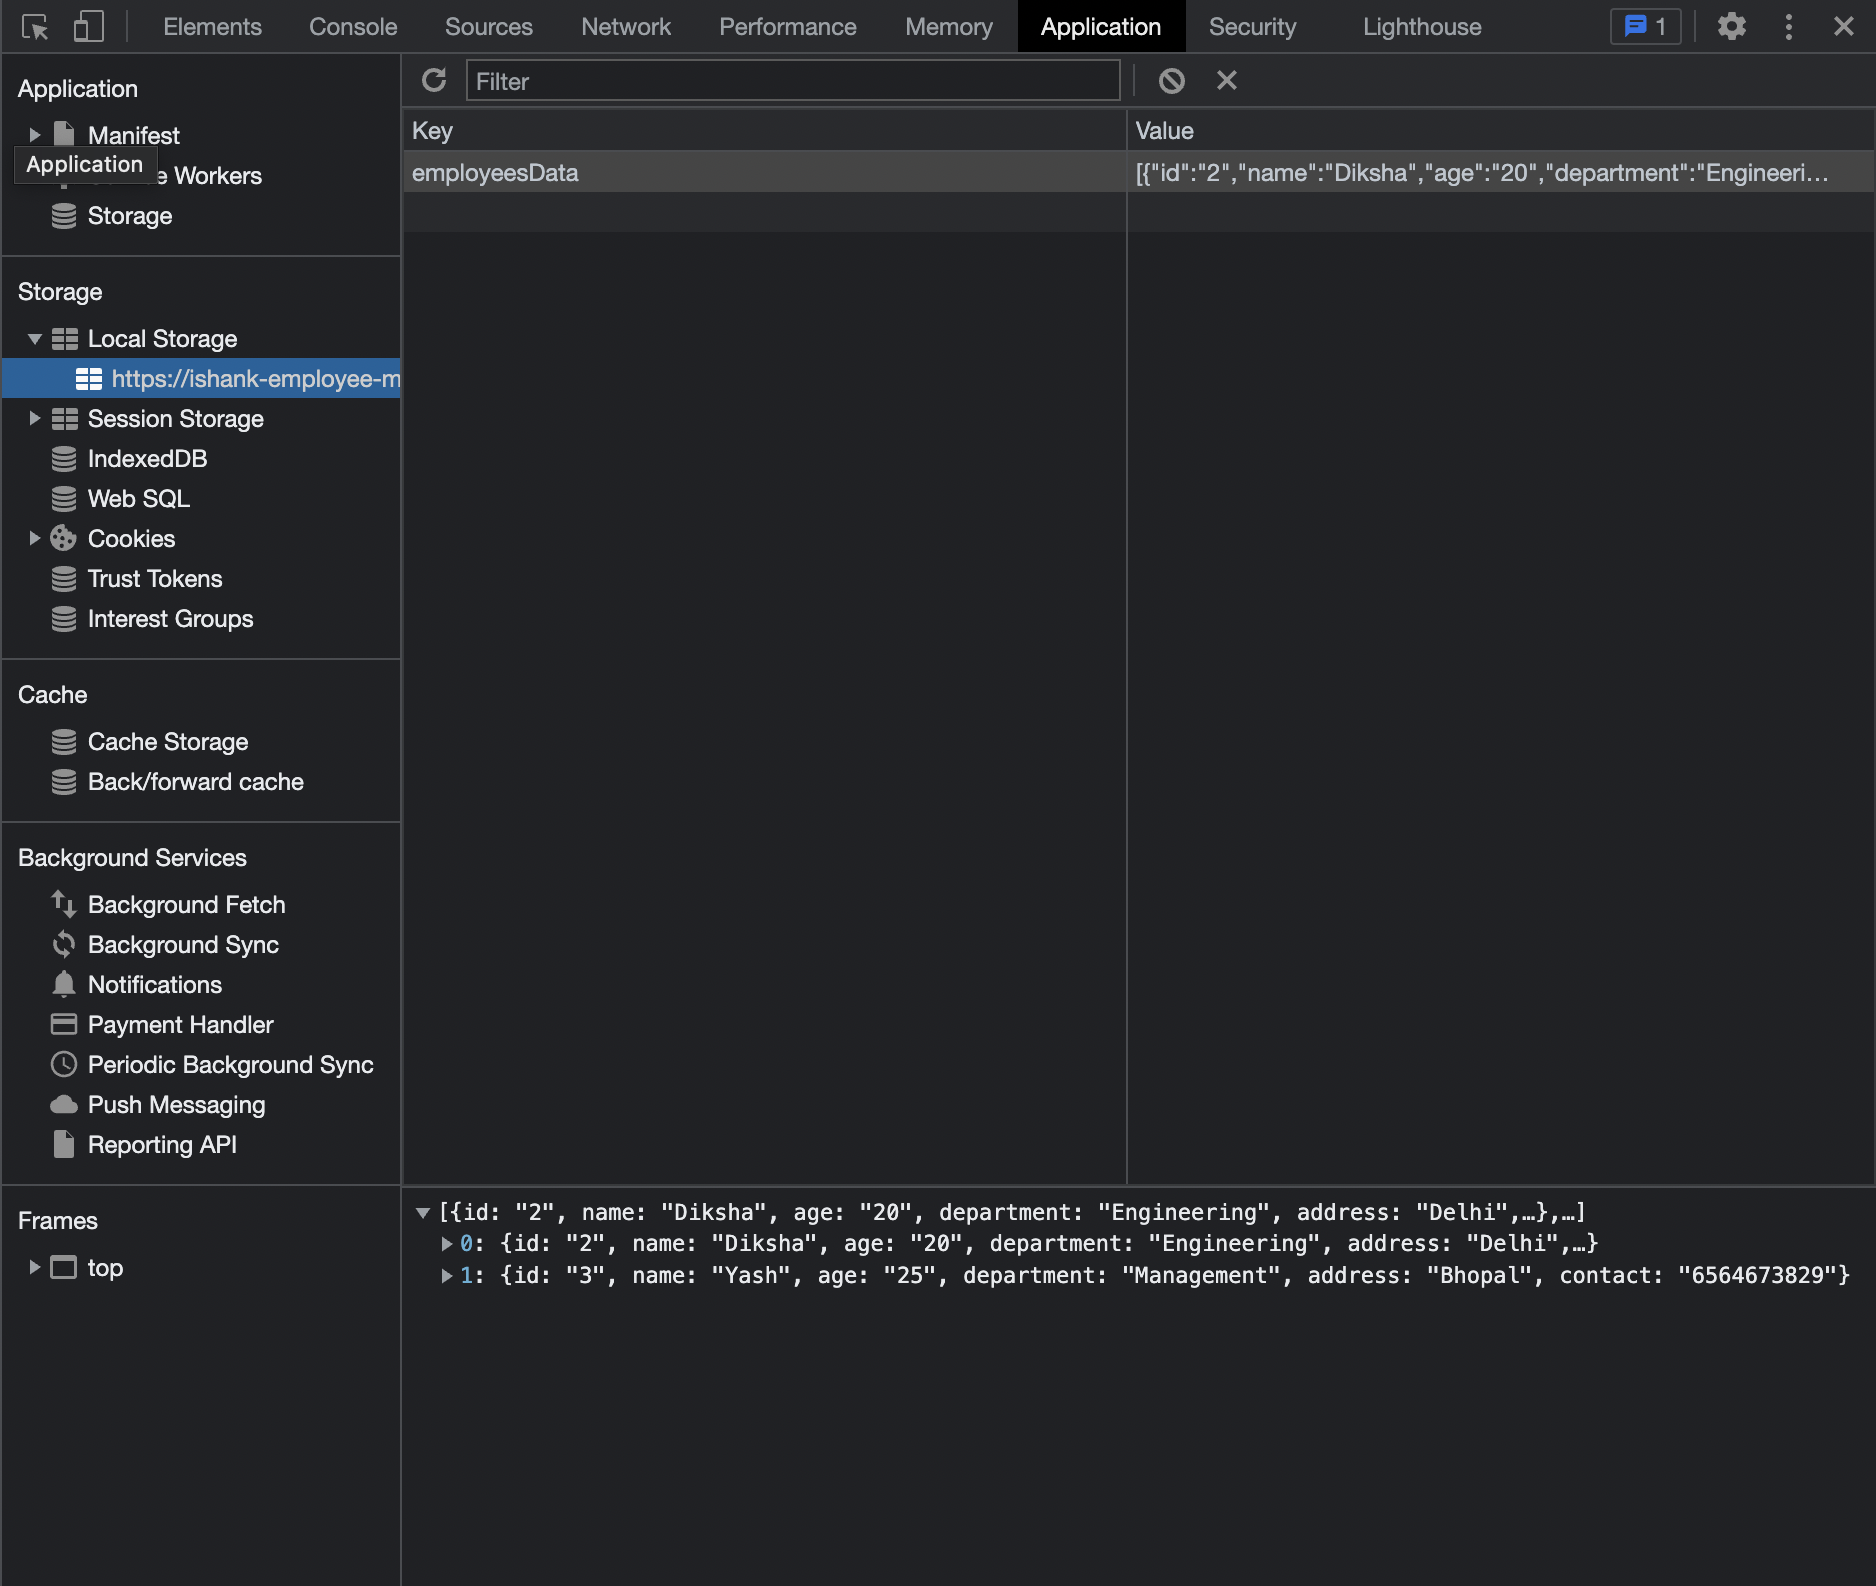Click the Storage database icon under Application

tap(64, 216)
